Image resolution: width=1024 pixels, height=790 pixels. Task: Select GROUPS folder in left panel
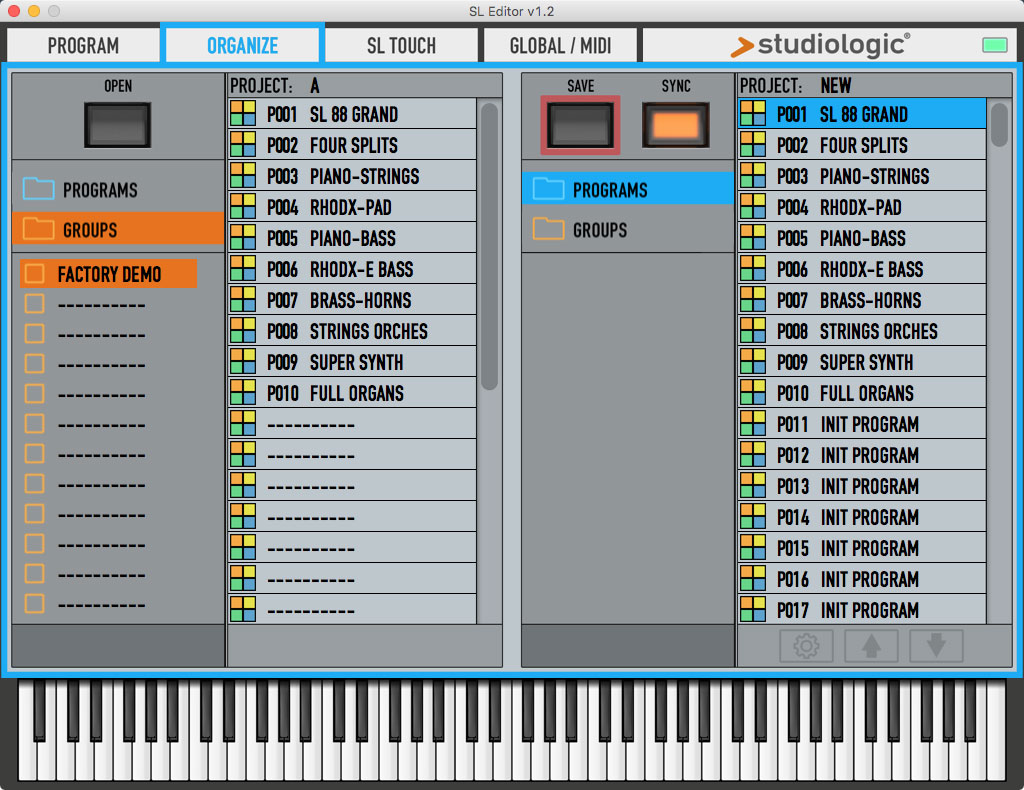118,229
